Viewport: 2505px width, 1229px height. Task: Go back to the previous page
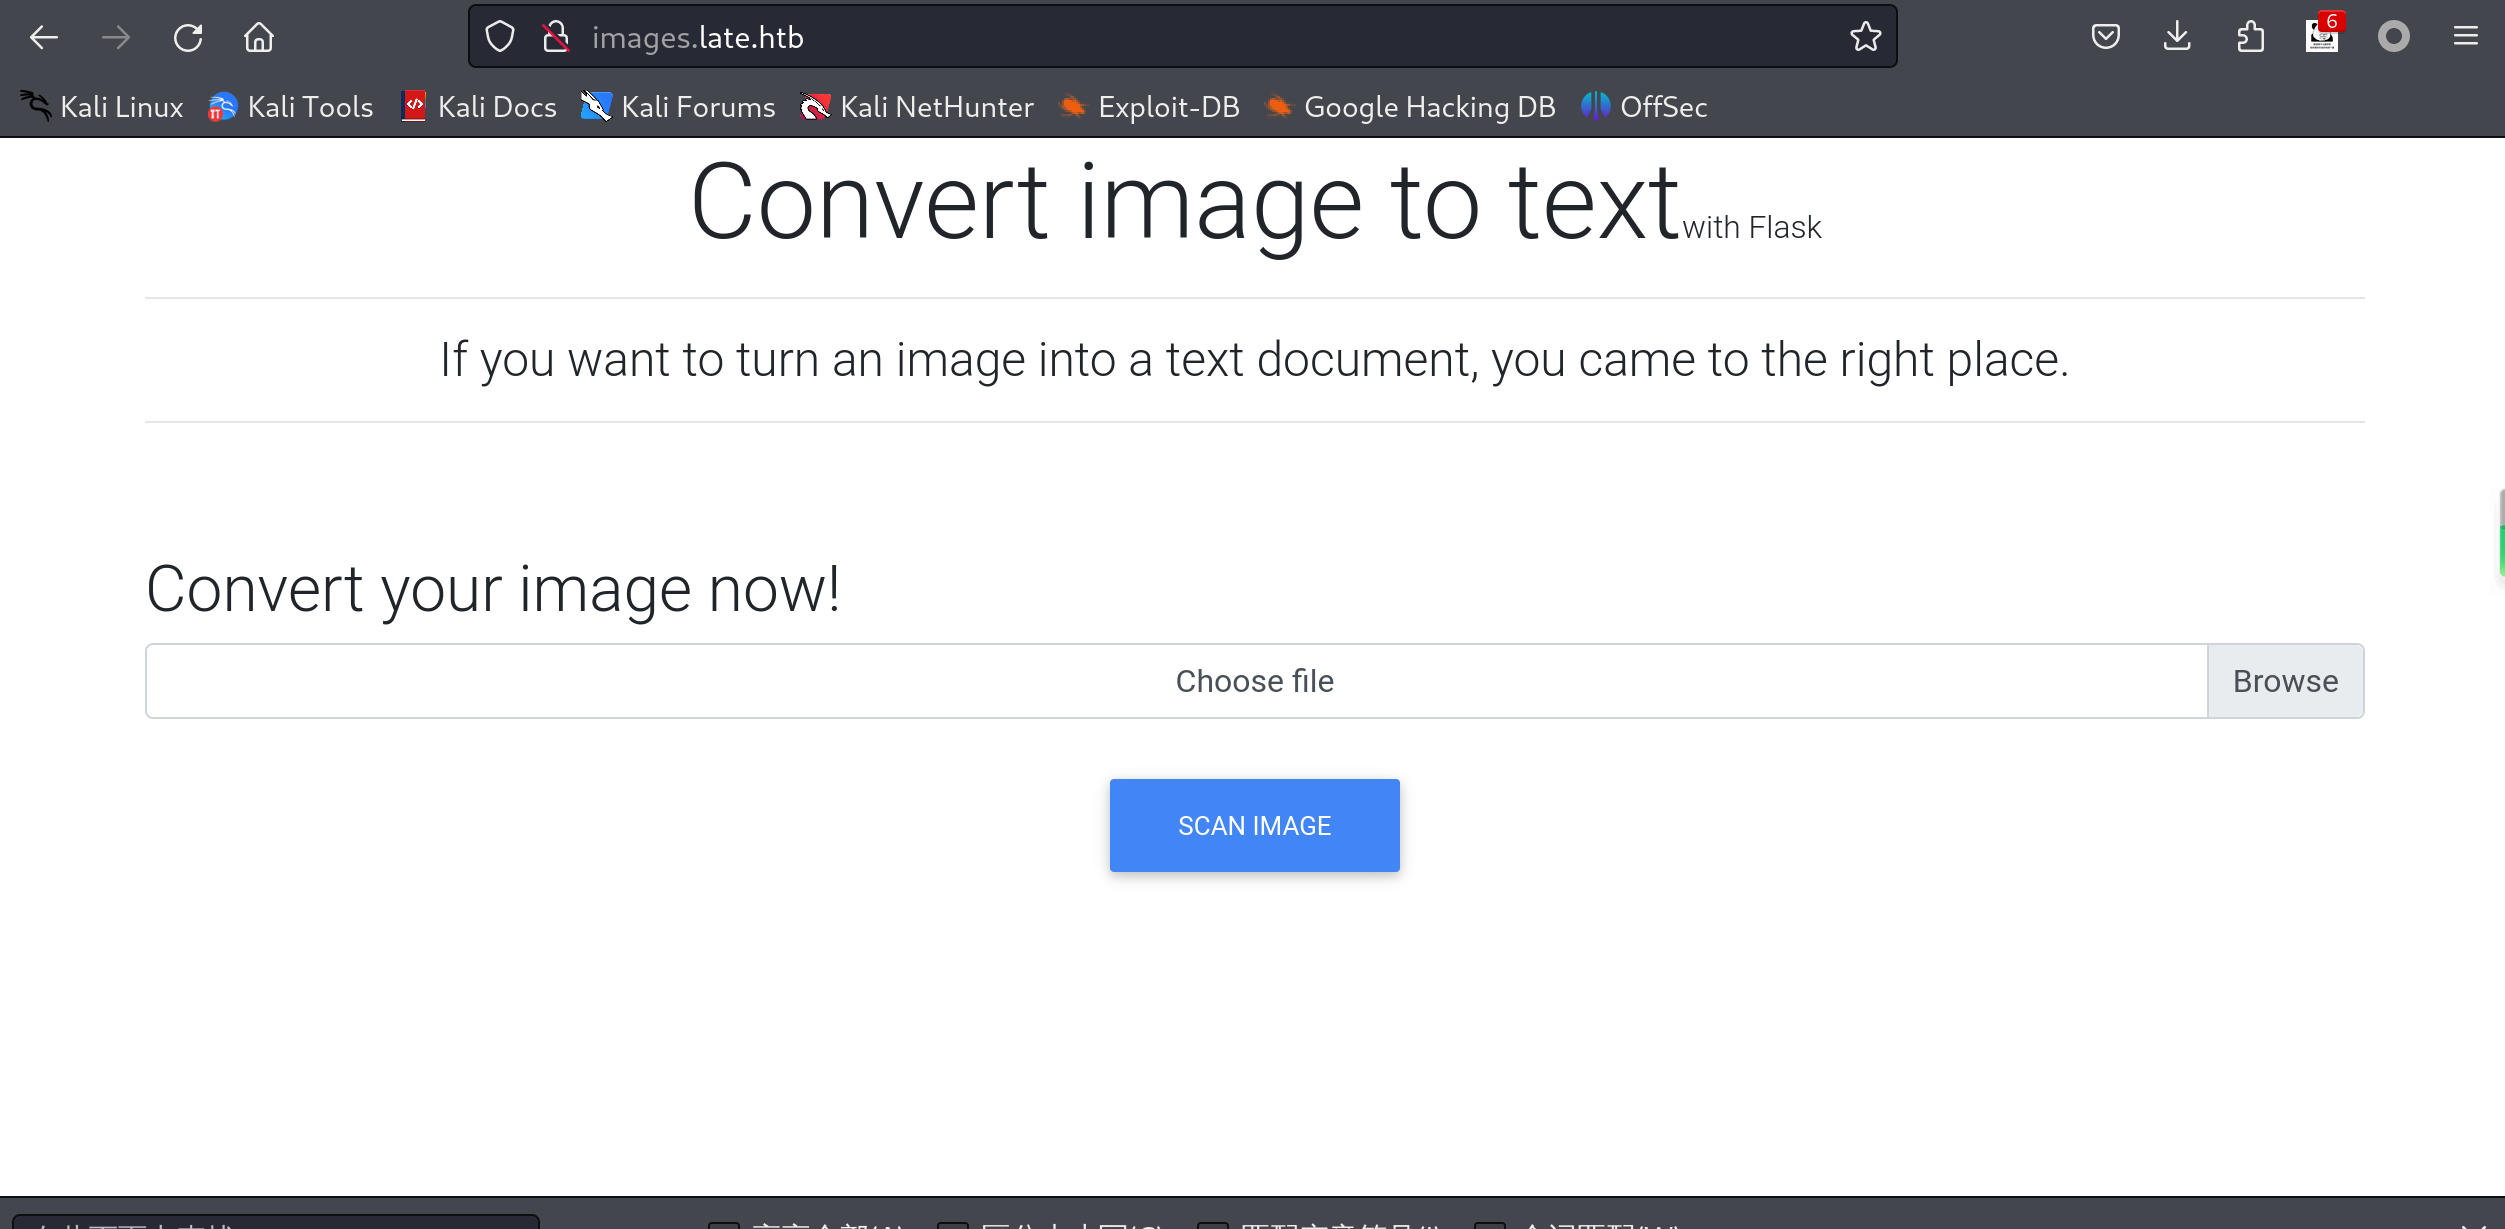(x=44, y=38)
